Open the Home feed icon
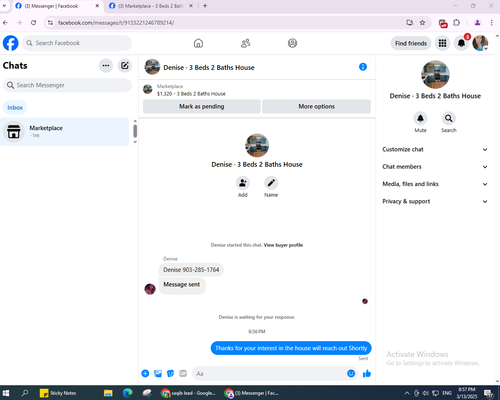 [x=198, y=43]
